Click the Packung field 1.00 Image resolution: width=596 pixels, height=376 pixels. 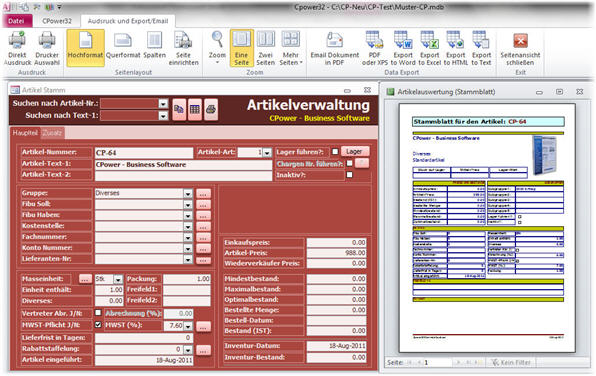point(187,279)
